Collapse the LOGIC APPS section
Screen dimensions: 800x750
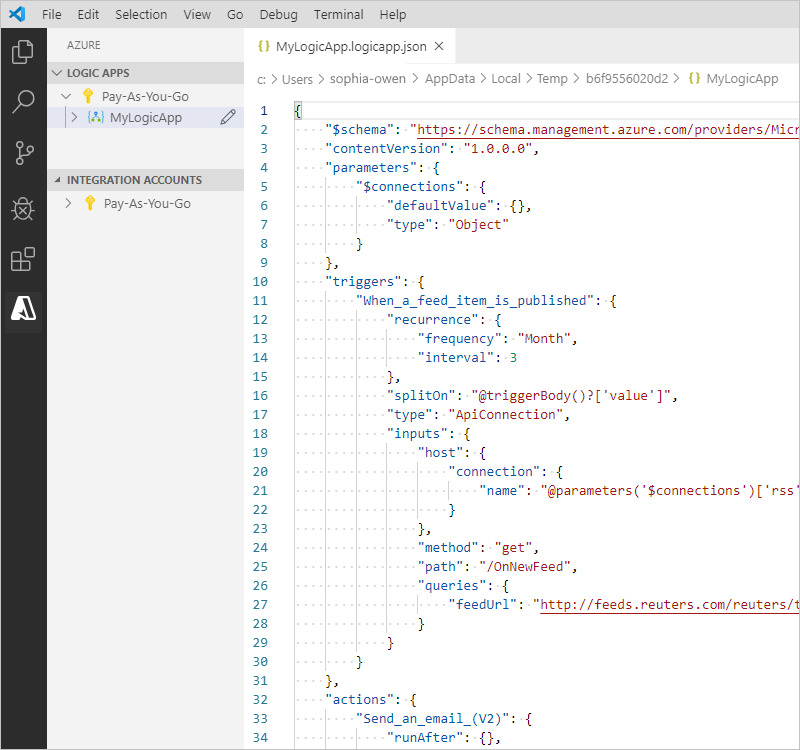click(58, 73)
